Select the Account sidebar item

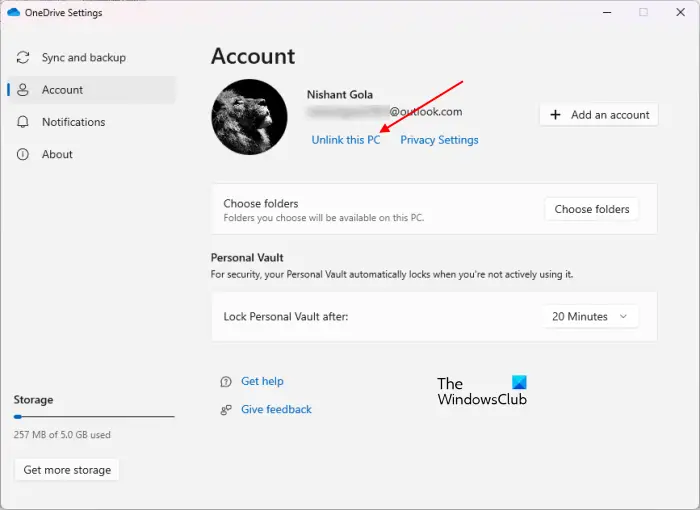(x=92, y=90)
